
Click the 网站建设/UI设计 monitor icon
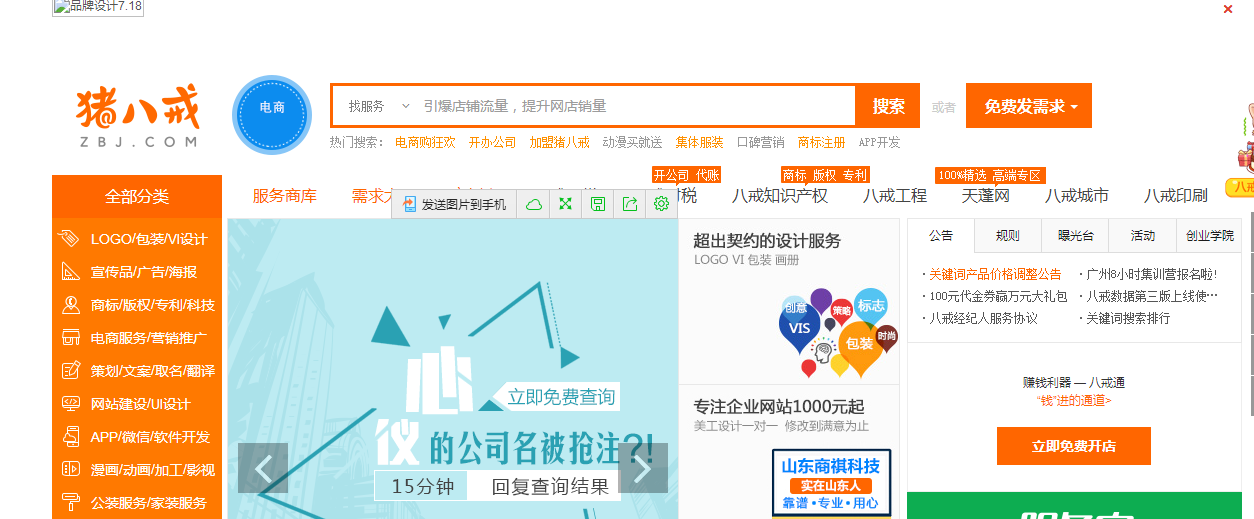tap(70, 404)
